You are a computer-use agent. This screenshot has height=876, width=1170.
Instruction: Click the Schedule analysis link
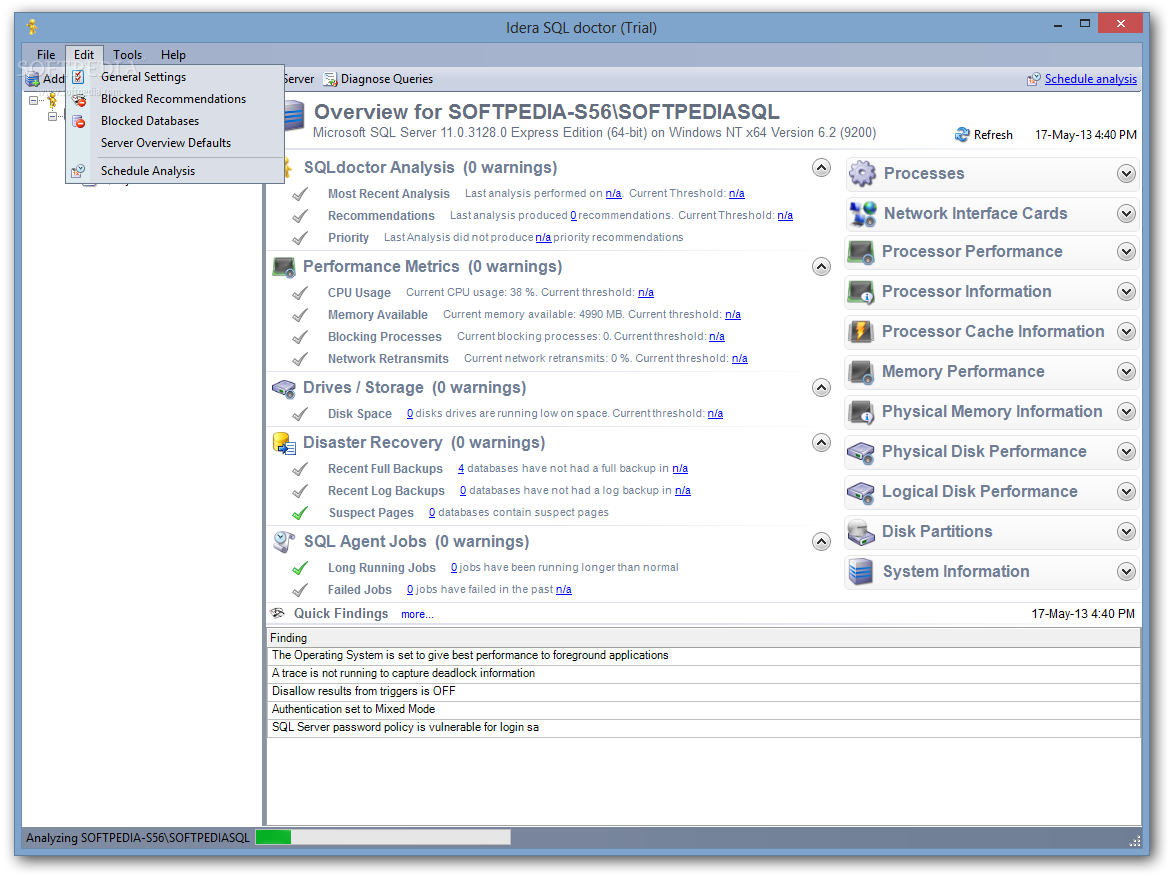click(1090, 79)
